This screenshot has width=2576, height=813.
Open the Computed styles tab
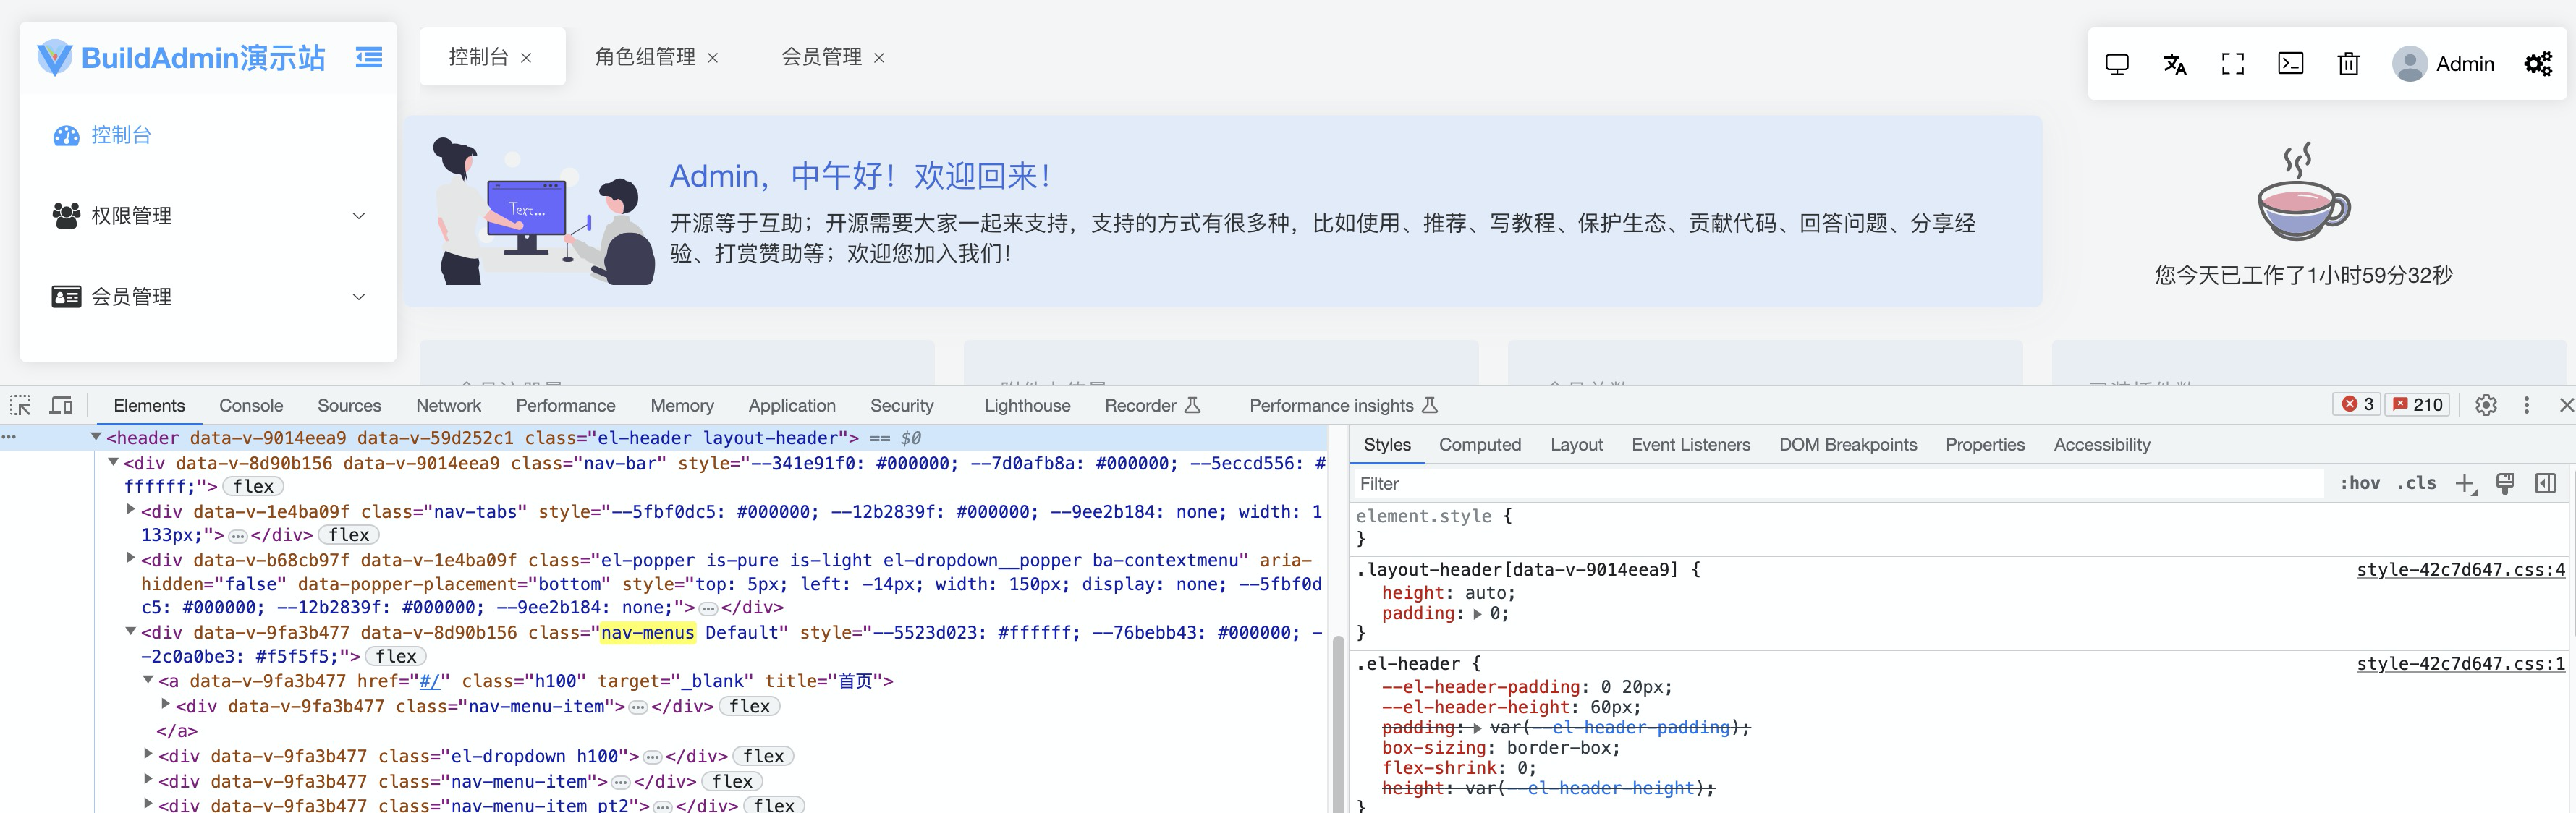pyautogui.click(x=1479, y=444)
